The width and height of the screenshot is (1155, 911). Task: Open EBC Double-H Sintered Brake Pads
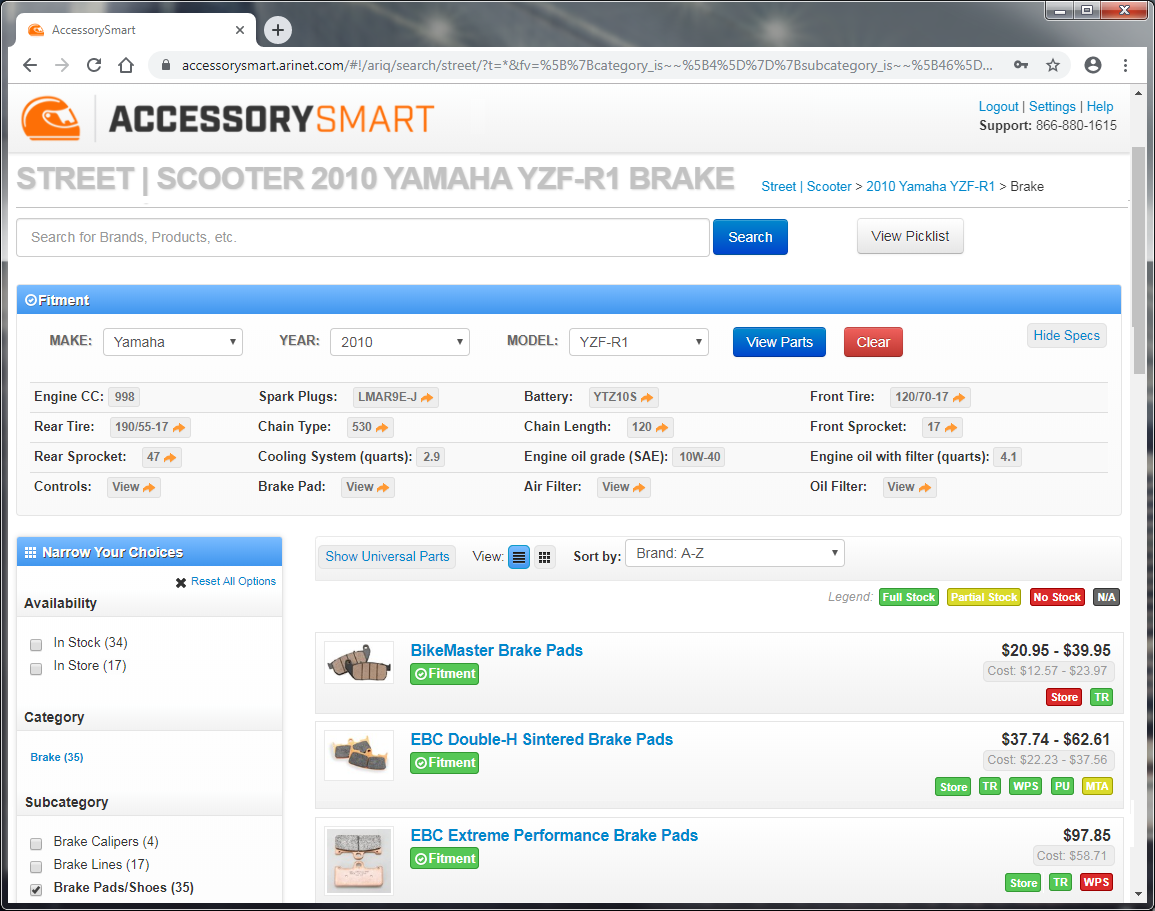pyautogui.click(x=541, y=739)
